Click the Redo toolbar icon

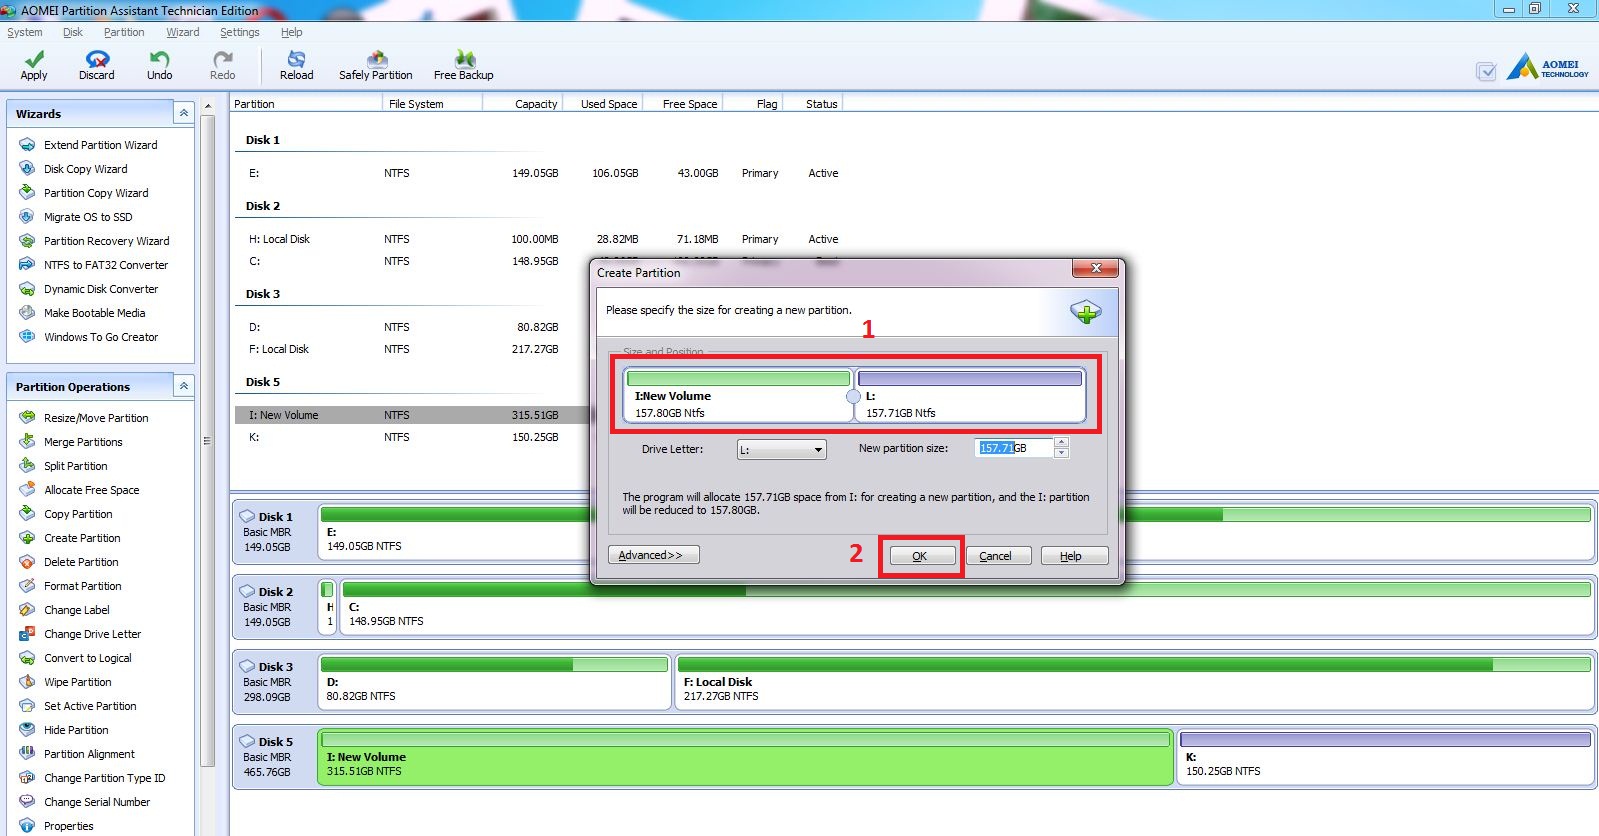tap(223, 65)
